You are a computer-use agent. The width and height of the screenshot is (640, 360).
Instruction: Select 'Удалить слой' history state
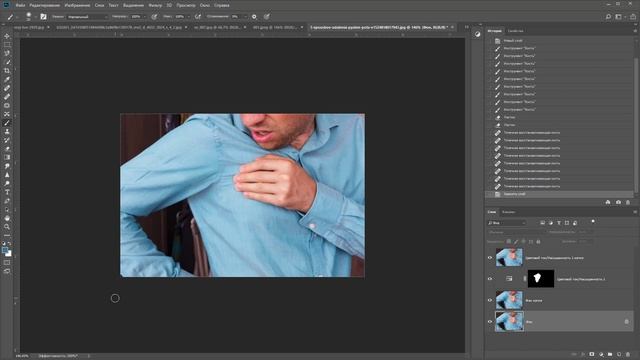(514, 194)
